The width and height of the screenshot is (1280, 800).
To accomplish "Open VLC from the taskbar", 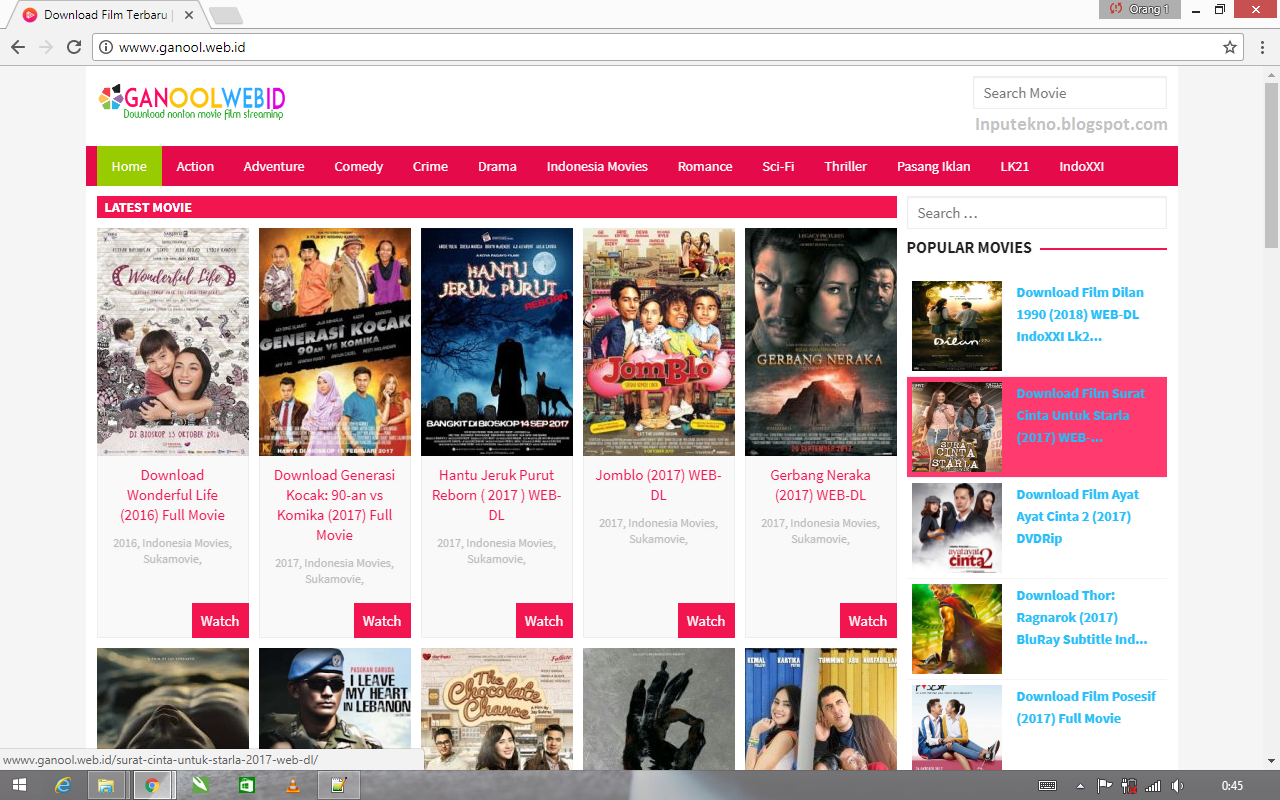I will coord(291,785).
